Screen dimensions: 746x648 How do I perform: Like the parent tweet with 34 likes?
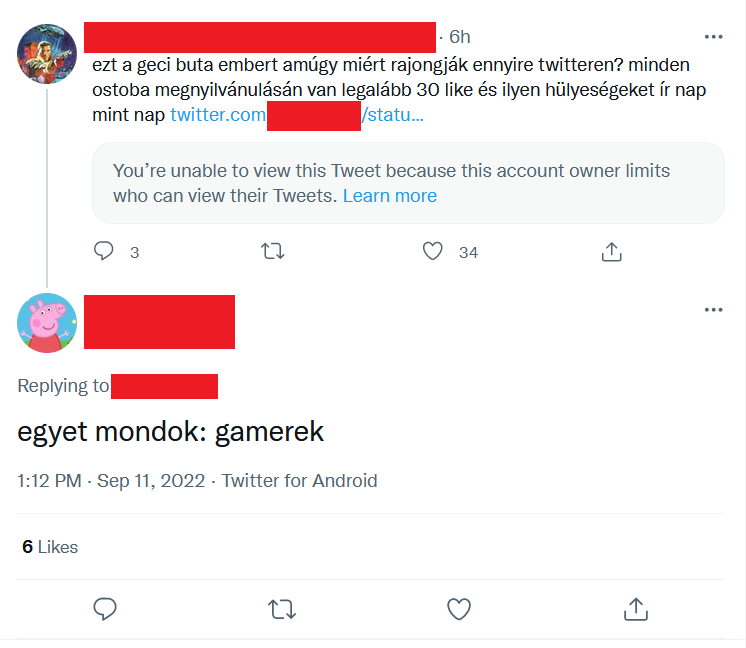(x=432, y=252)
